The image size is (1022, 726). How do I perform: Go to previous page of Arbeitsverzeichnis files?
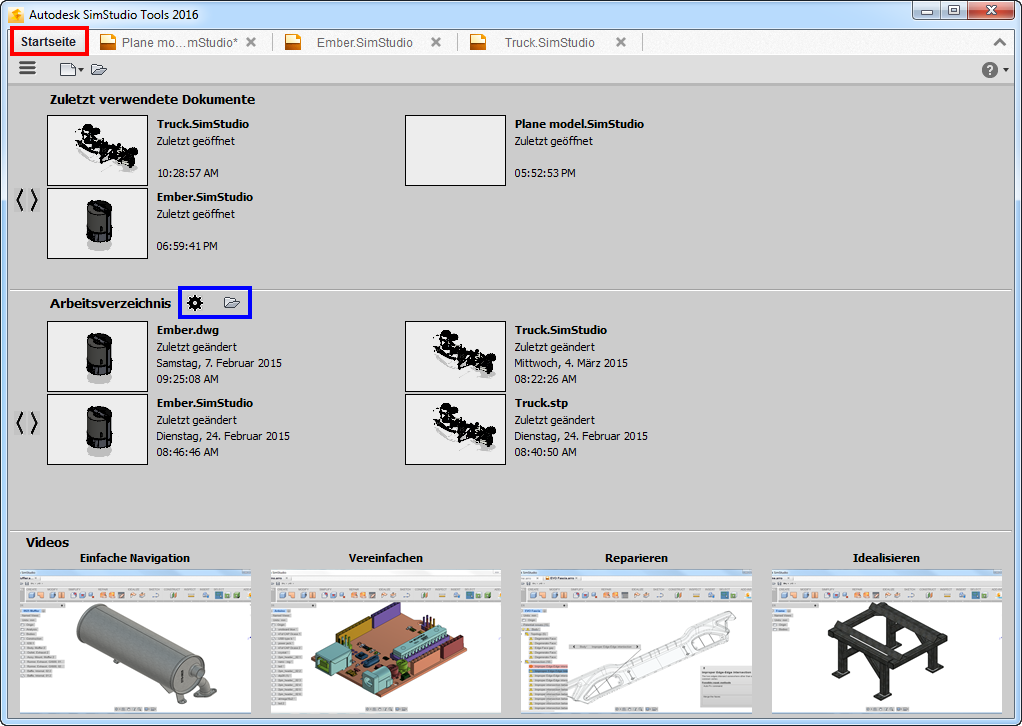point(20,423)
